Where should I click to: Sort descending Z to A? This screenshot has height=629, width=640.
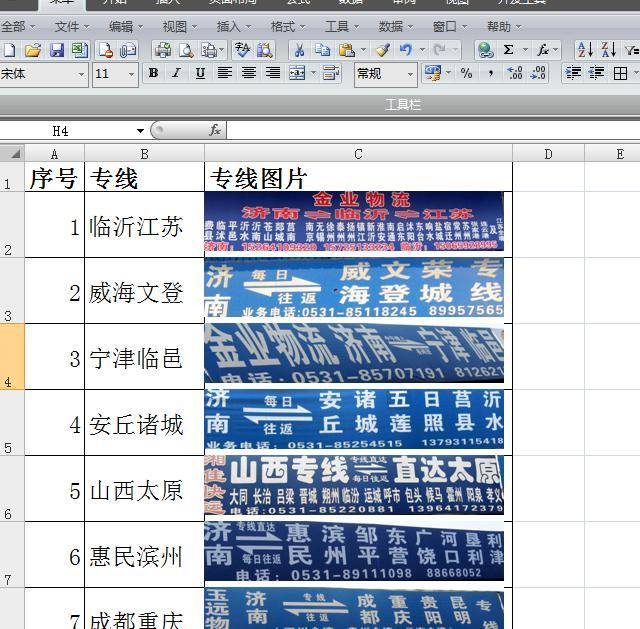tap(609, 50)
